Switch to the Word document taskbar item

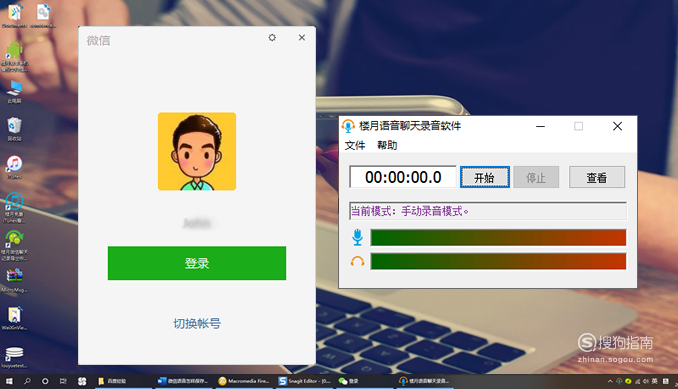(184, 381)
